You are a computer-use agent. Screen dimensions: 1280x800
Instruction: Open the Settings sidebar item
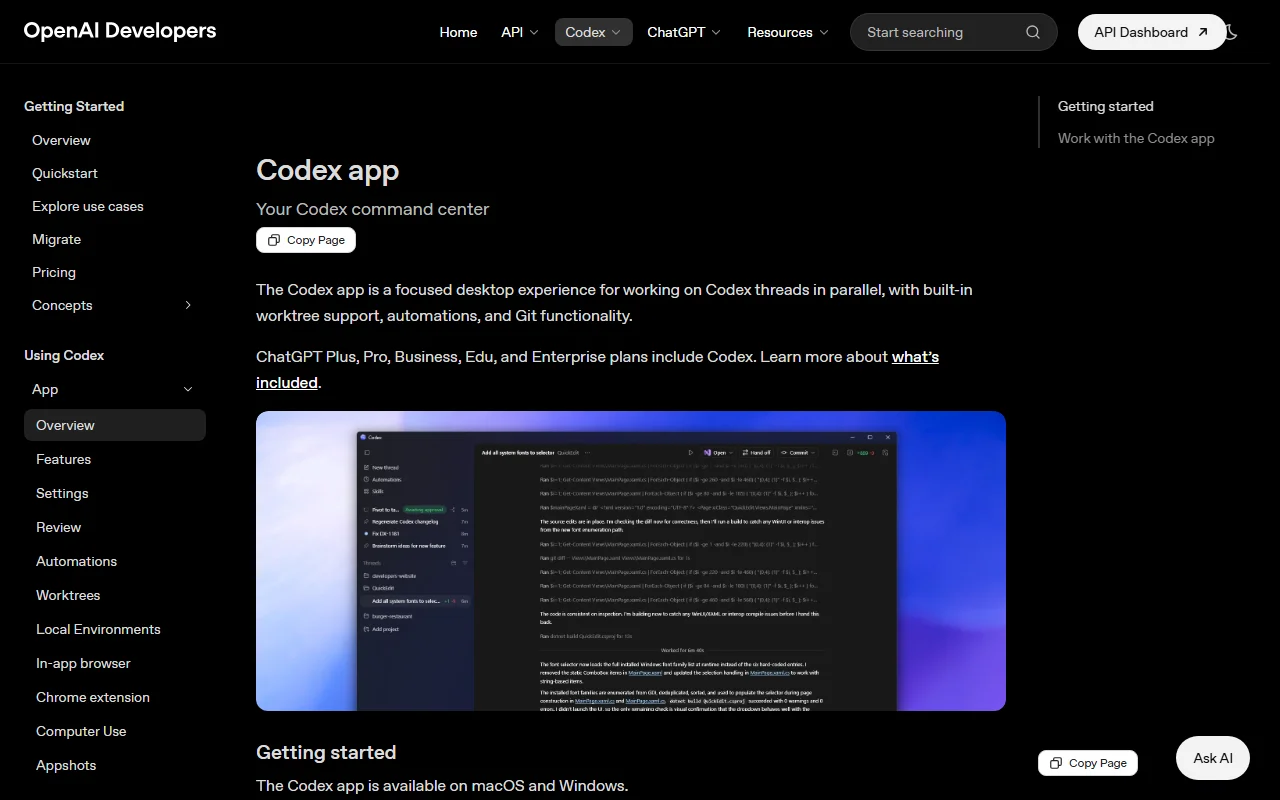point(62,493)
